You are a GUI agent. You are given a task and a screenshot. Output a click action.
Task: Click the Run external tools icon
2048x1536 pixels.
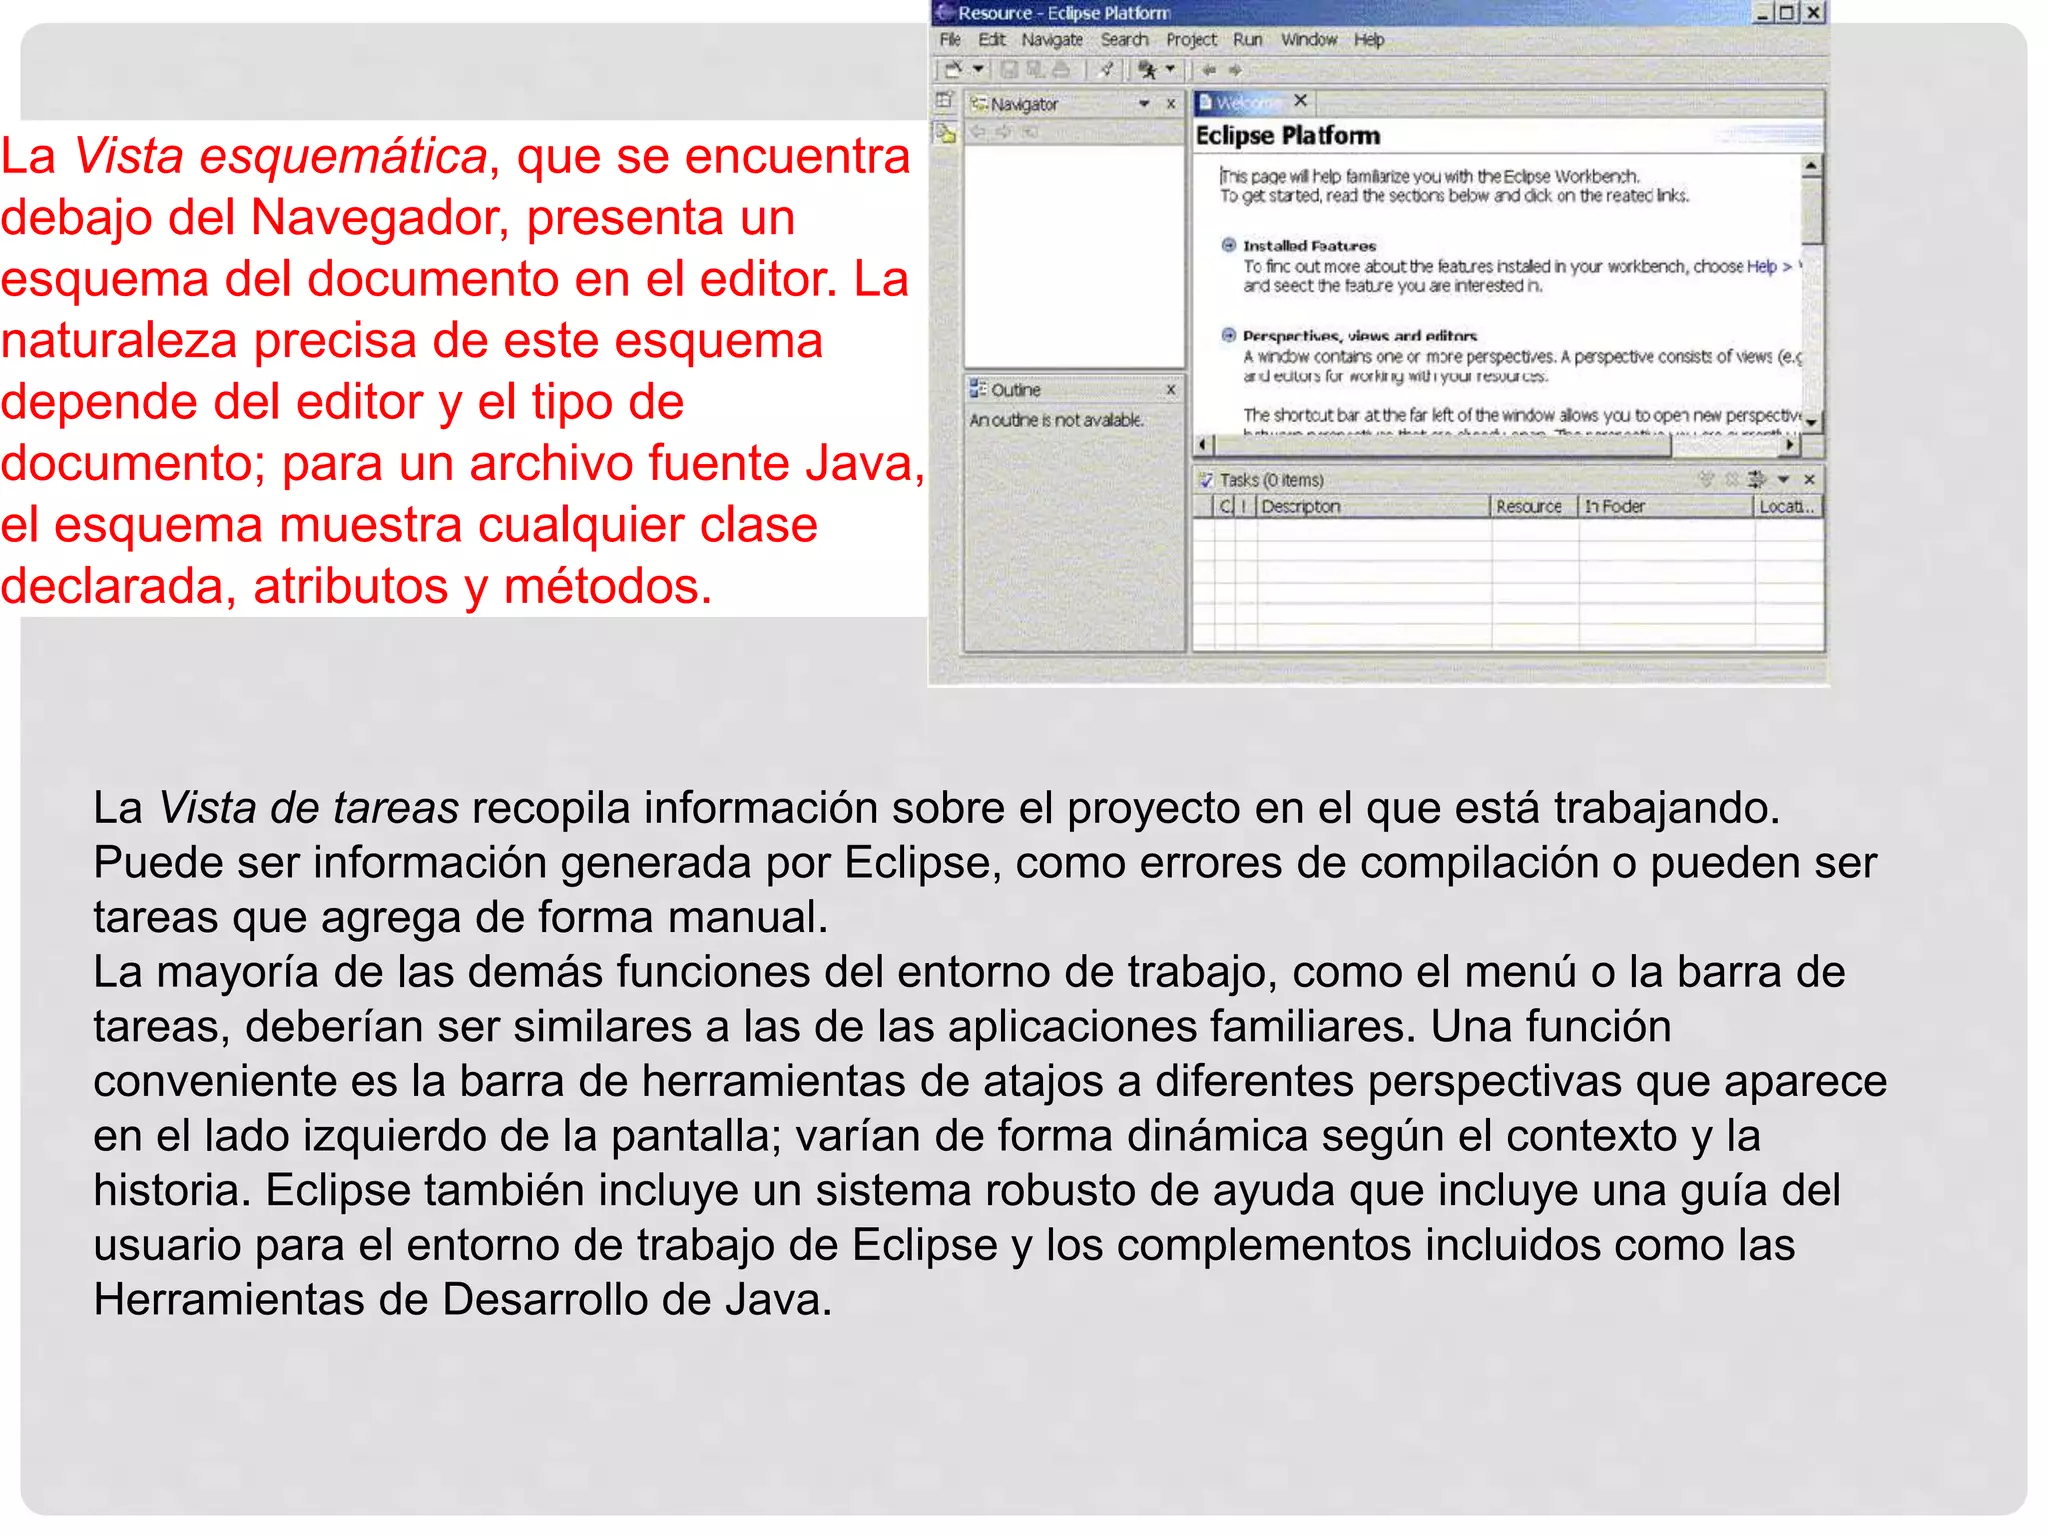[1148, 70]
